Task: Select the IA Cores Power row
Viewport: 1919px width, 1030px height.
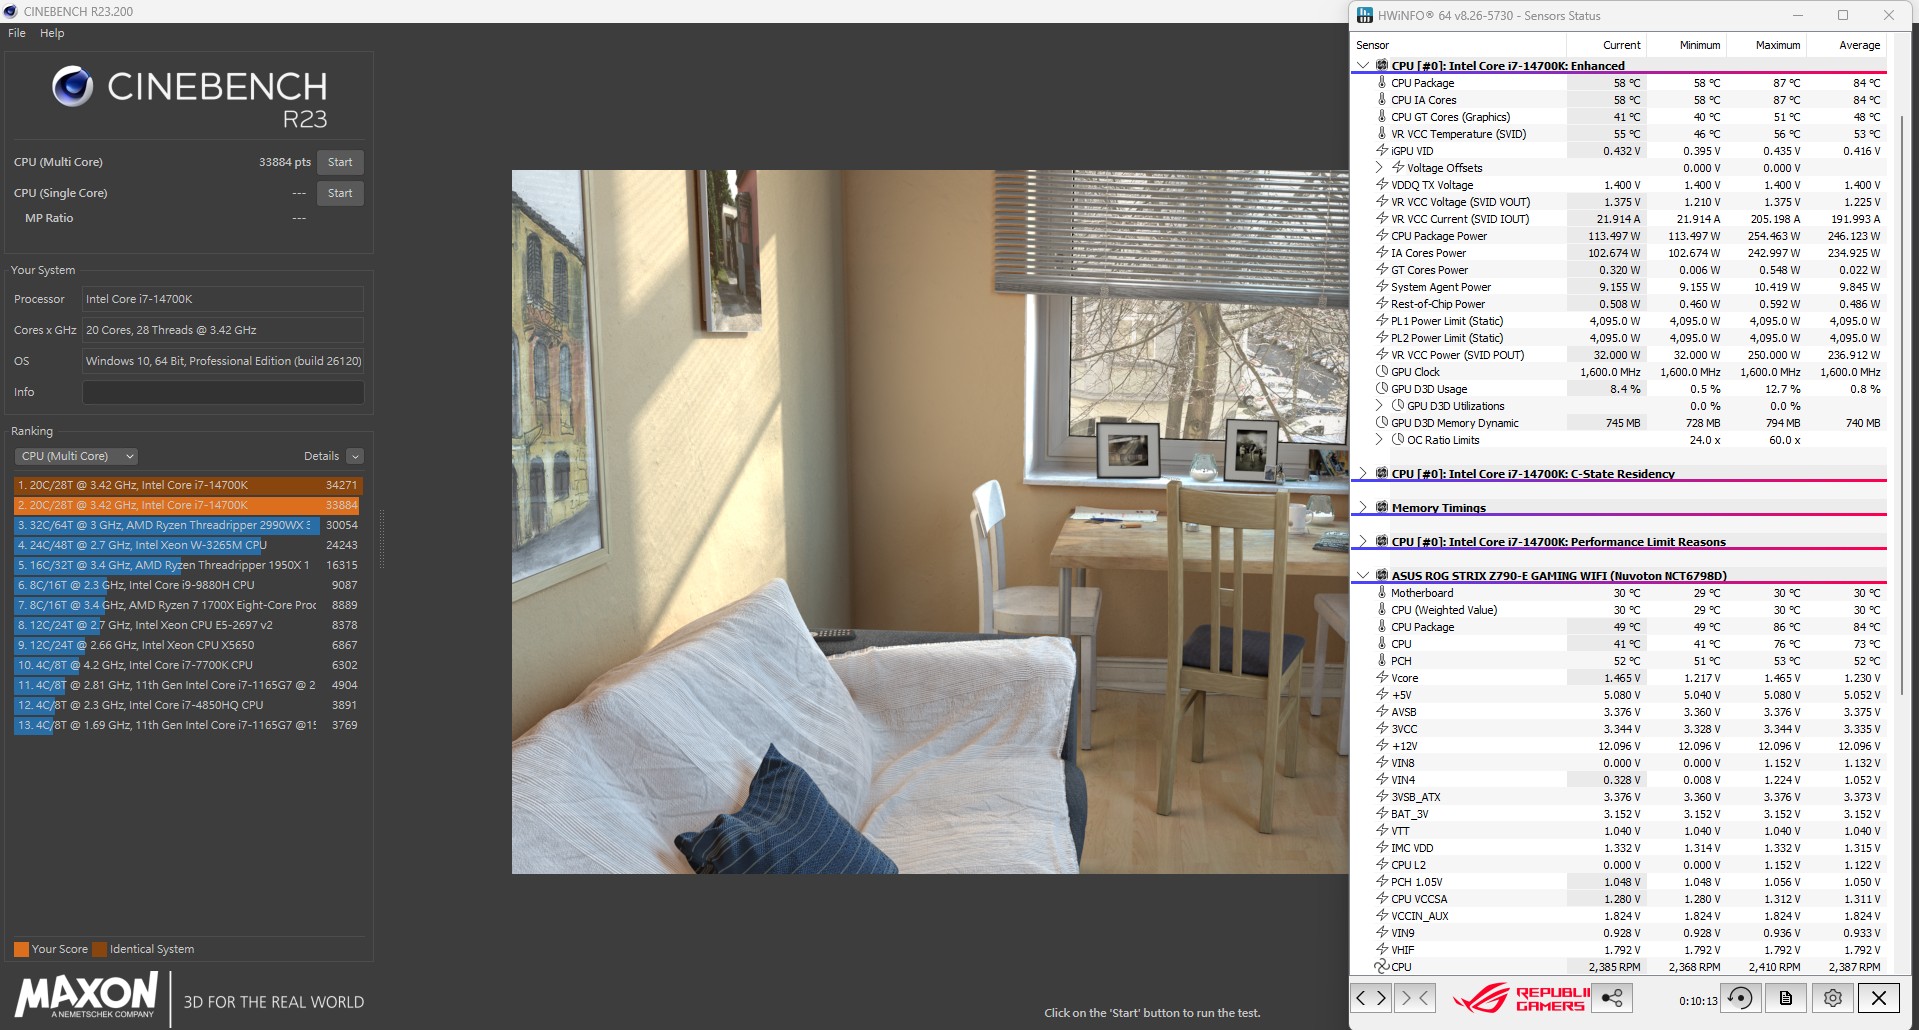Action: pos(1620,253)
